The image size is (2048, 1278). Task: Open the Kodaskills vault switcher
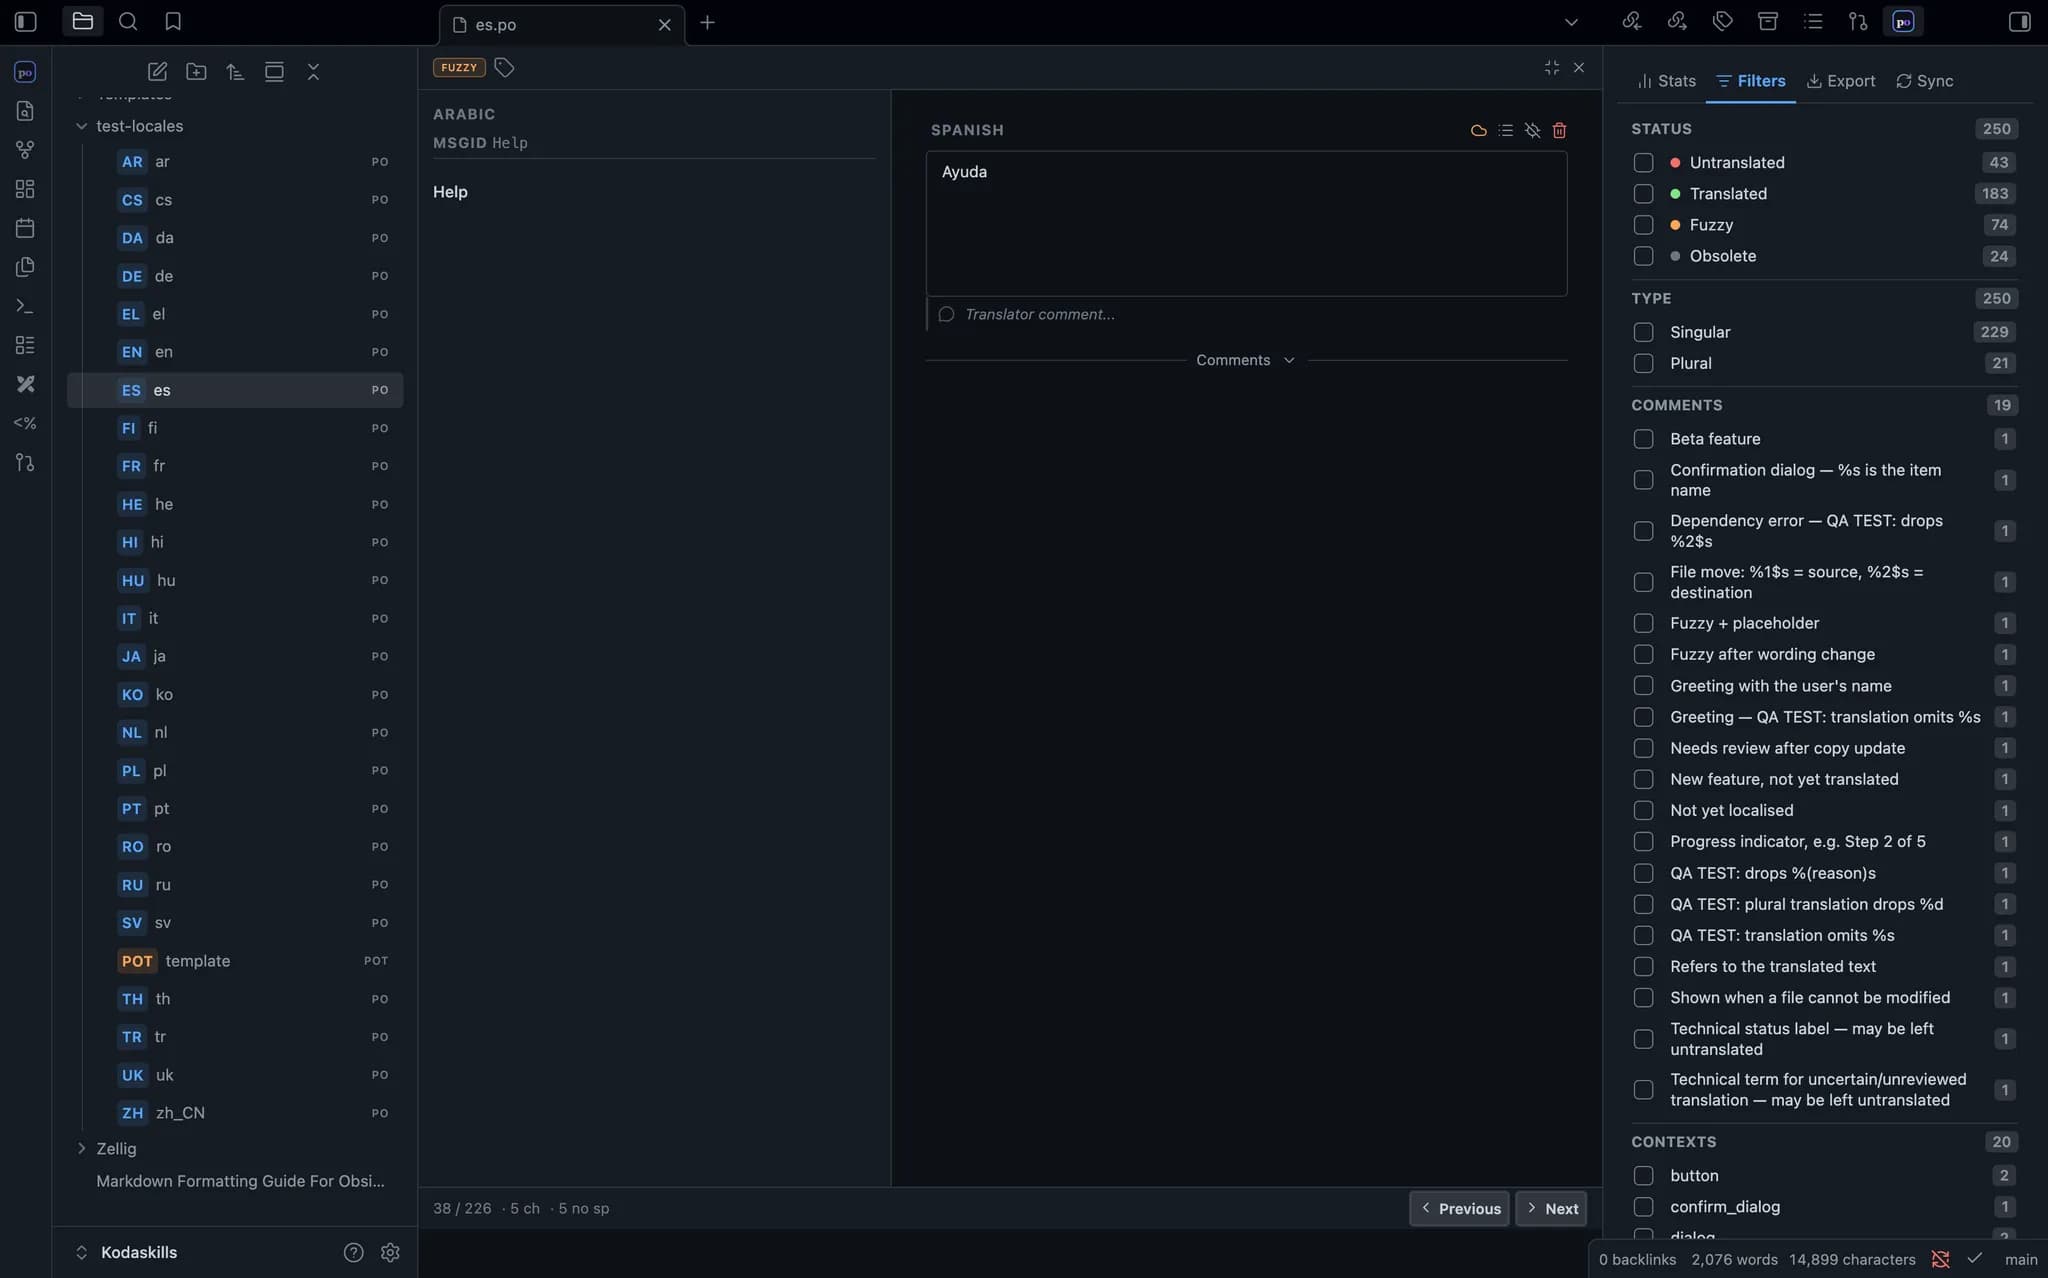(126, 1253)
